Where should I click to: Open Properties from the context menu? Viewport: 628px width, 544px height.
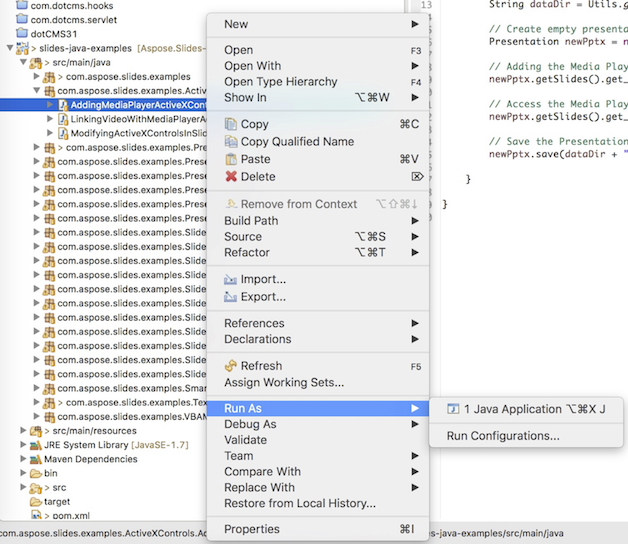click(318, 529)
